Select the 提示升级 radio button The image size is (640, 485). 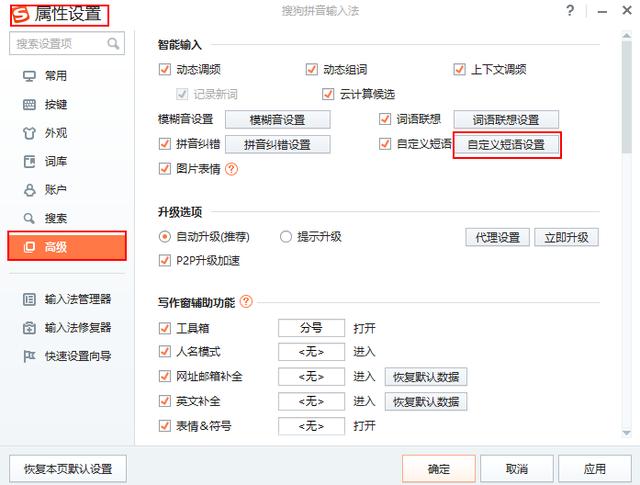(x=286, y=237)
